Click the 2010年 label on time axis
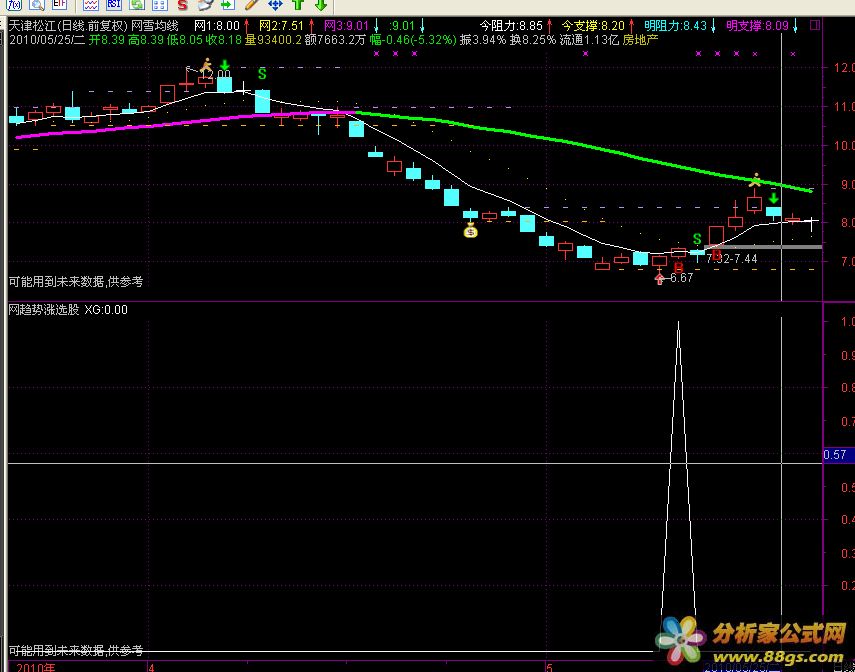855x672 pixels. (35, 667)
